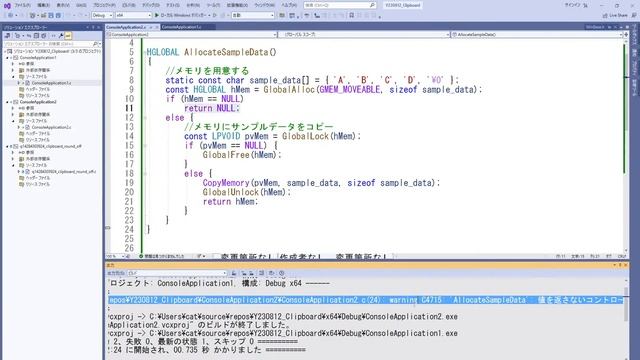Select the solution Y230812_Clipboard root node

[x=56, y=51]
